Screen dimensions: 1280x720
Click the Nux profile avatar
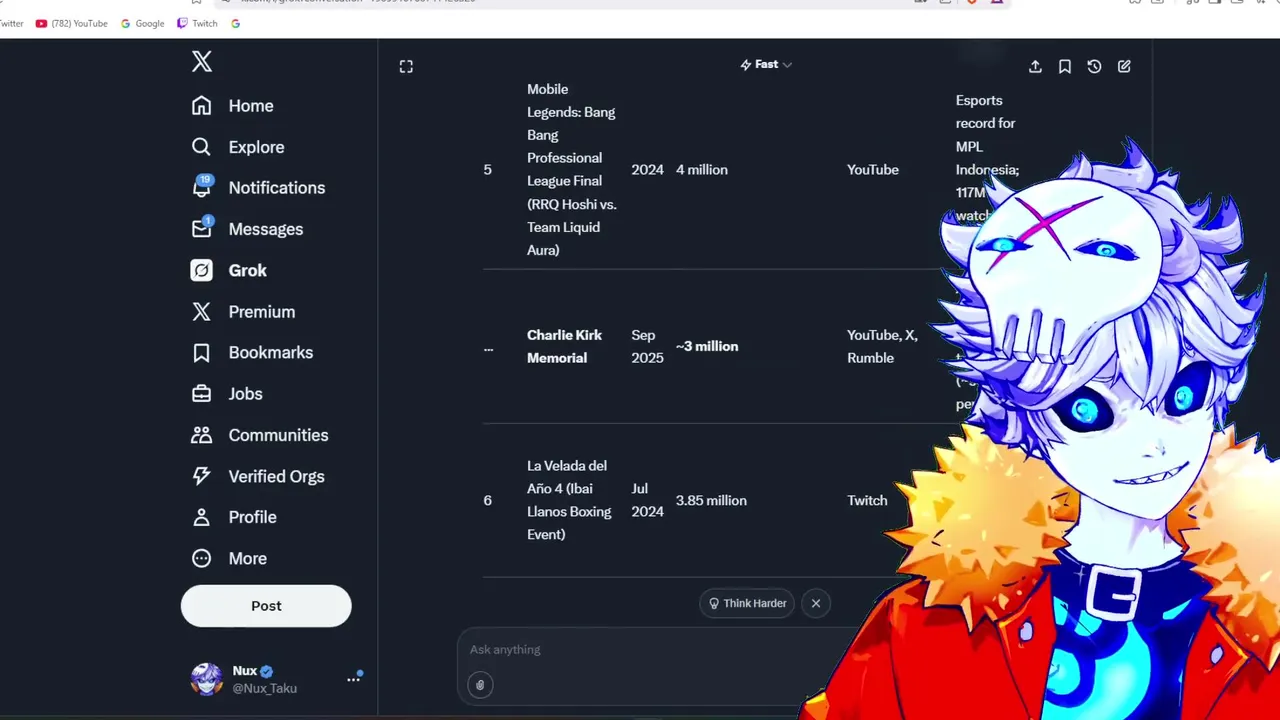click(x=207, y=679)
